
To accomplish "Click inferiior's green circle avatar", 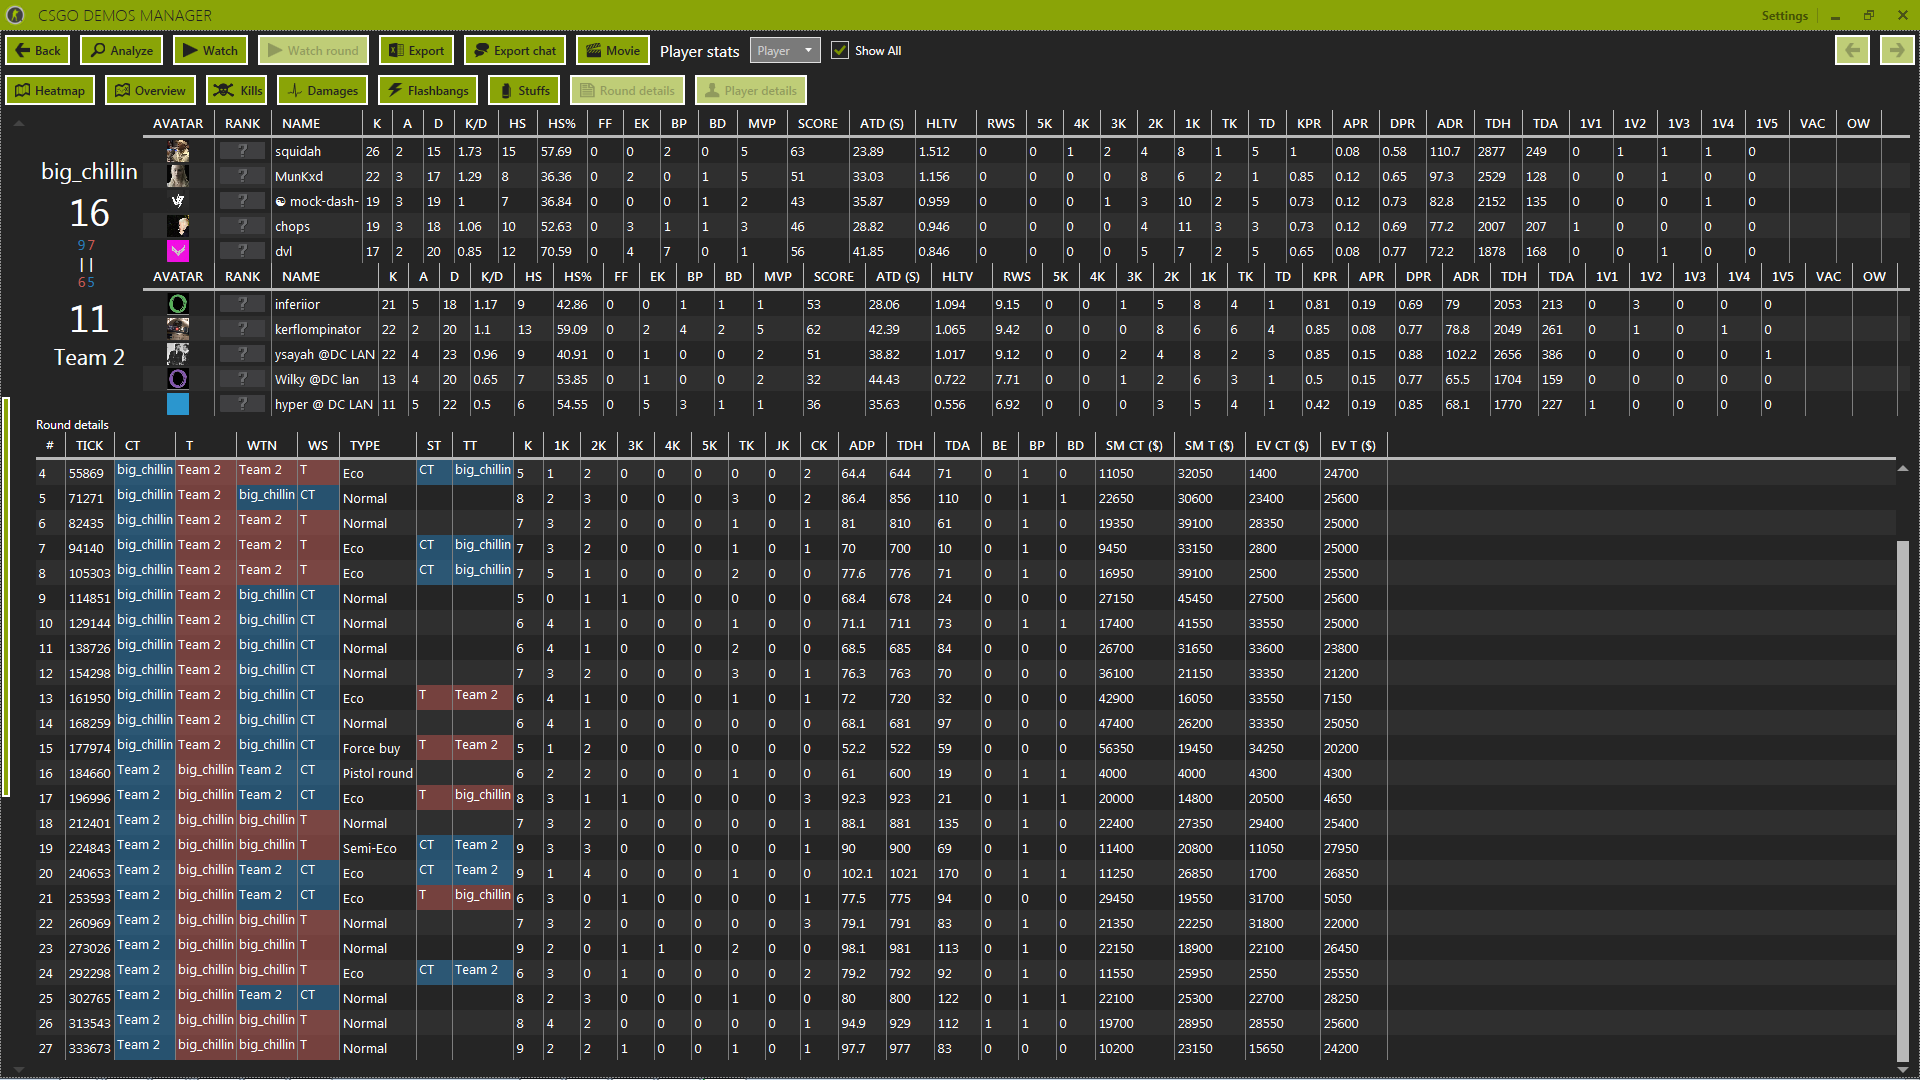I will pyautogui.click(x=178, y=304).
